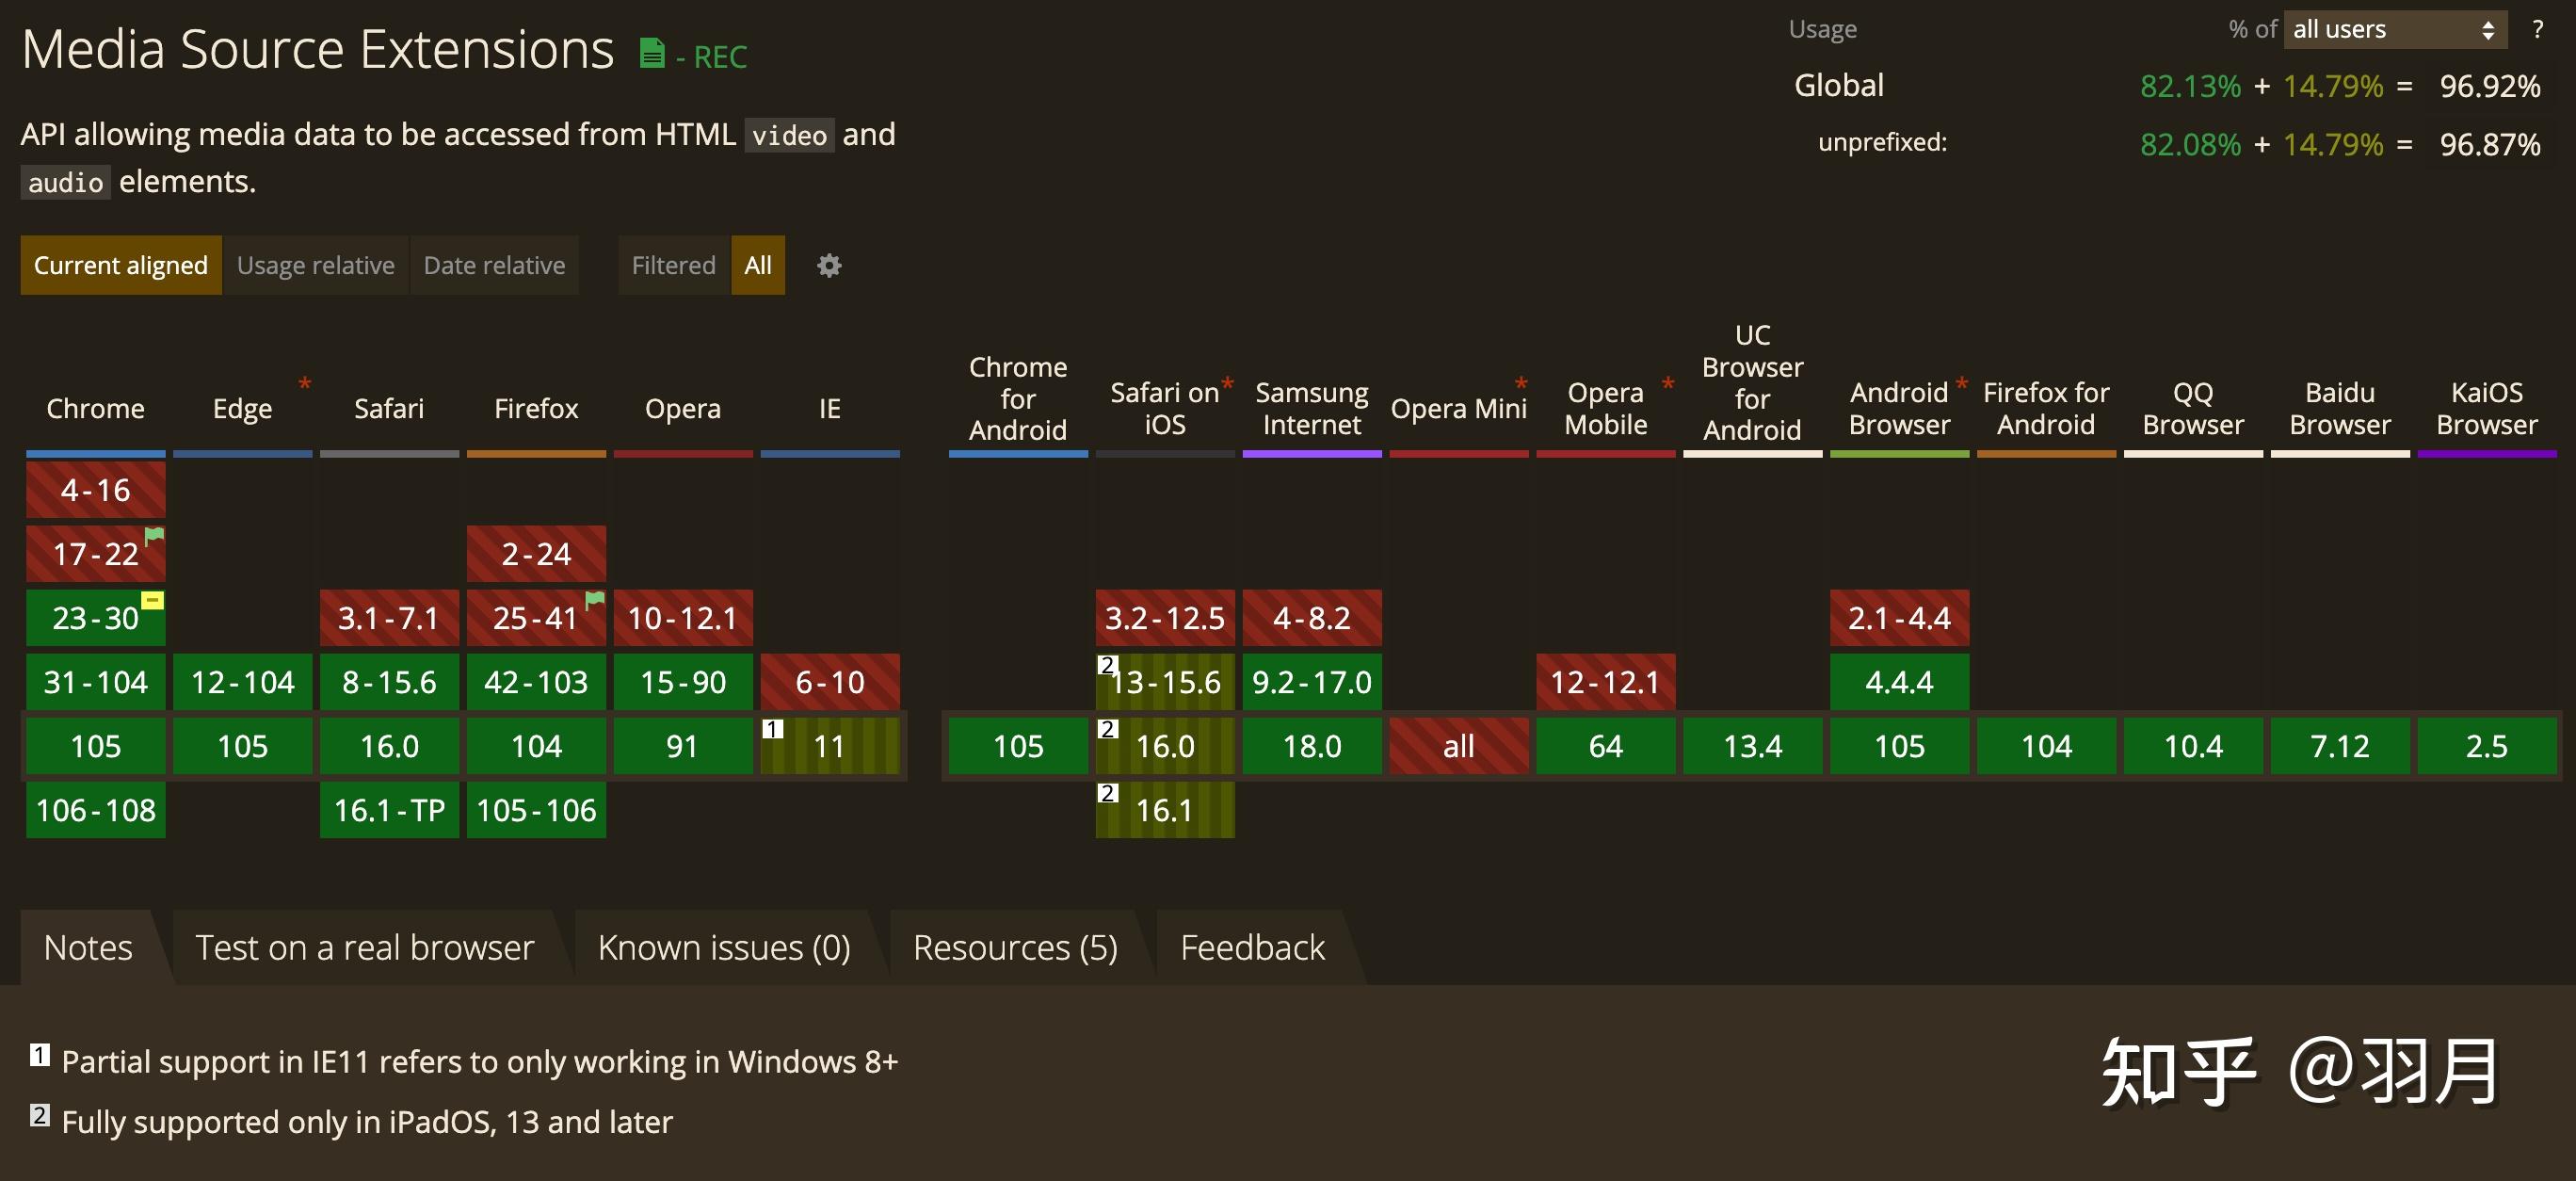This screenshot has height=1181, width=2576.
Task: Click the green flag on Chrome 17-22
Action: coord(154,535)
